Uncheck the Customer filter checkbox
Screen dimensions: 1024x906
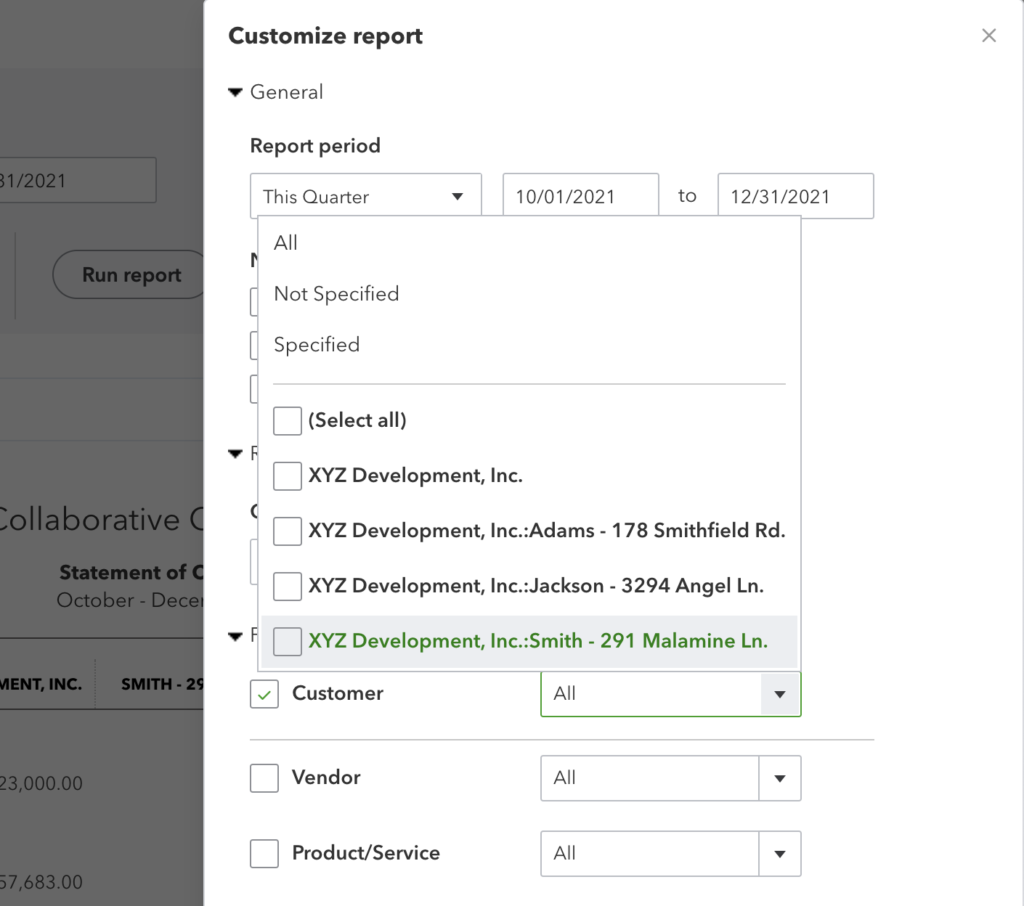pos(264,694)
